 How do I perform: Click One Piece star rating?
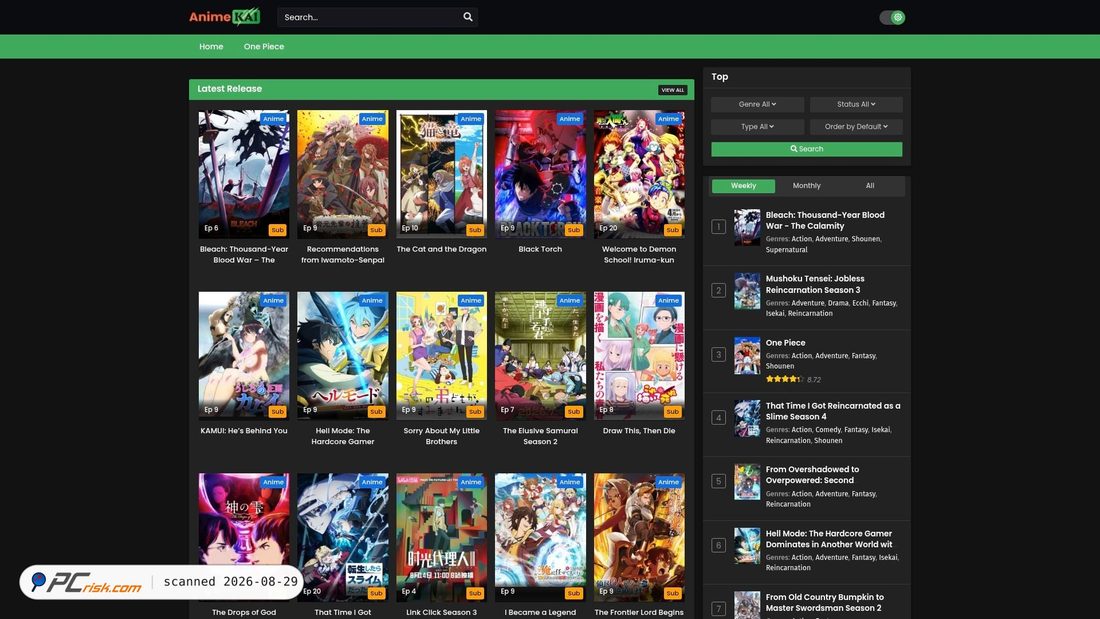(784, 380)
